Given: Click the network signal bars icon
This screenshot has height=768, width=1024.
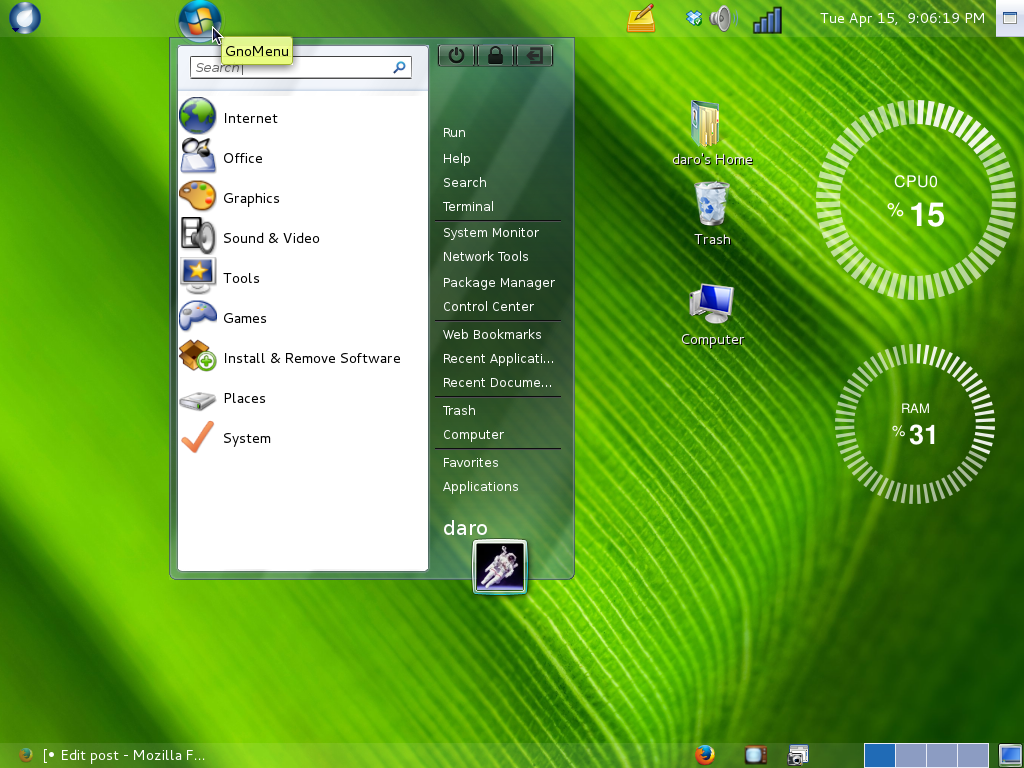Looking at the screenshot, I should pos(767,19).
